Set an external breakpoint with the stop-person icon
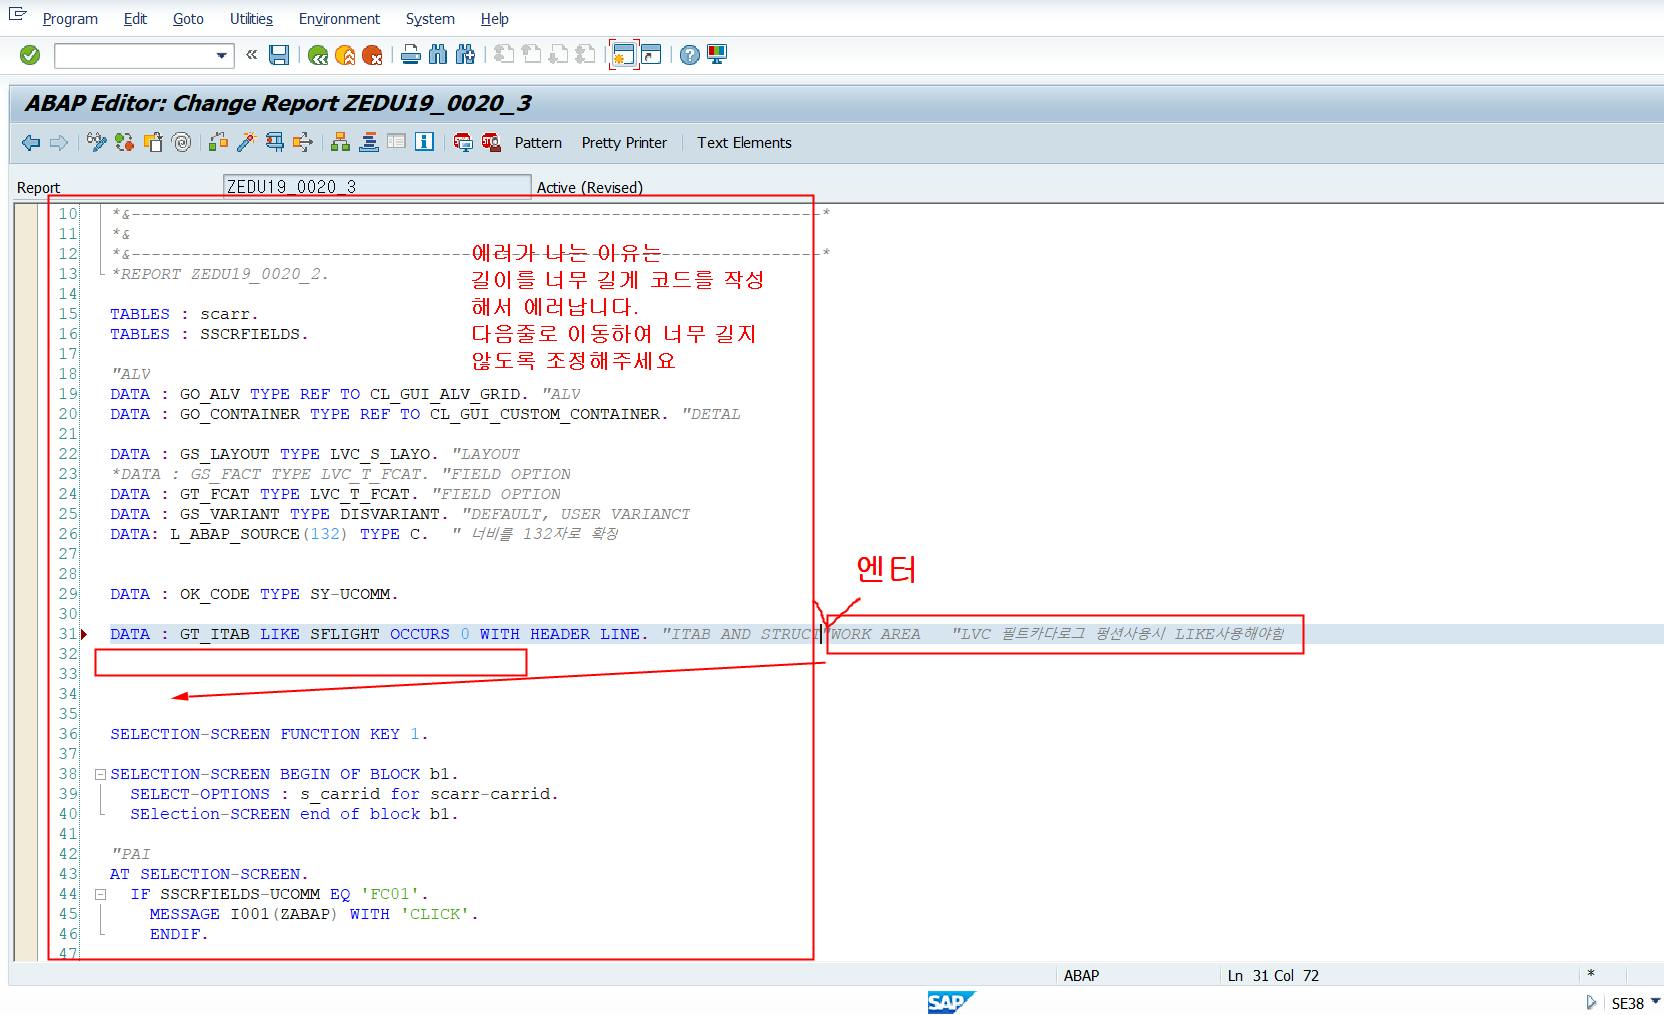The height and width of the screenshot is (1015, 1664). 491,143
